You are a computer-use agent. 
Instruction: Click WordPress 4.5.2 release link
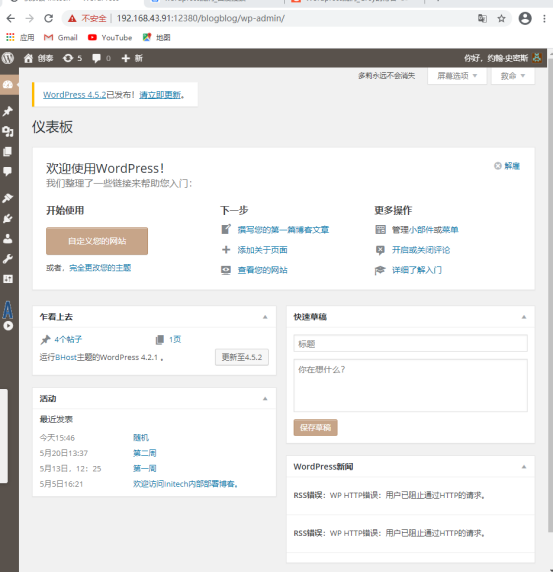pyautogui.click(x=74, y=95)
